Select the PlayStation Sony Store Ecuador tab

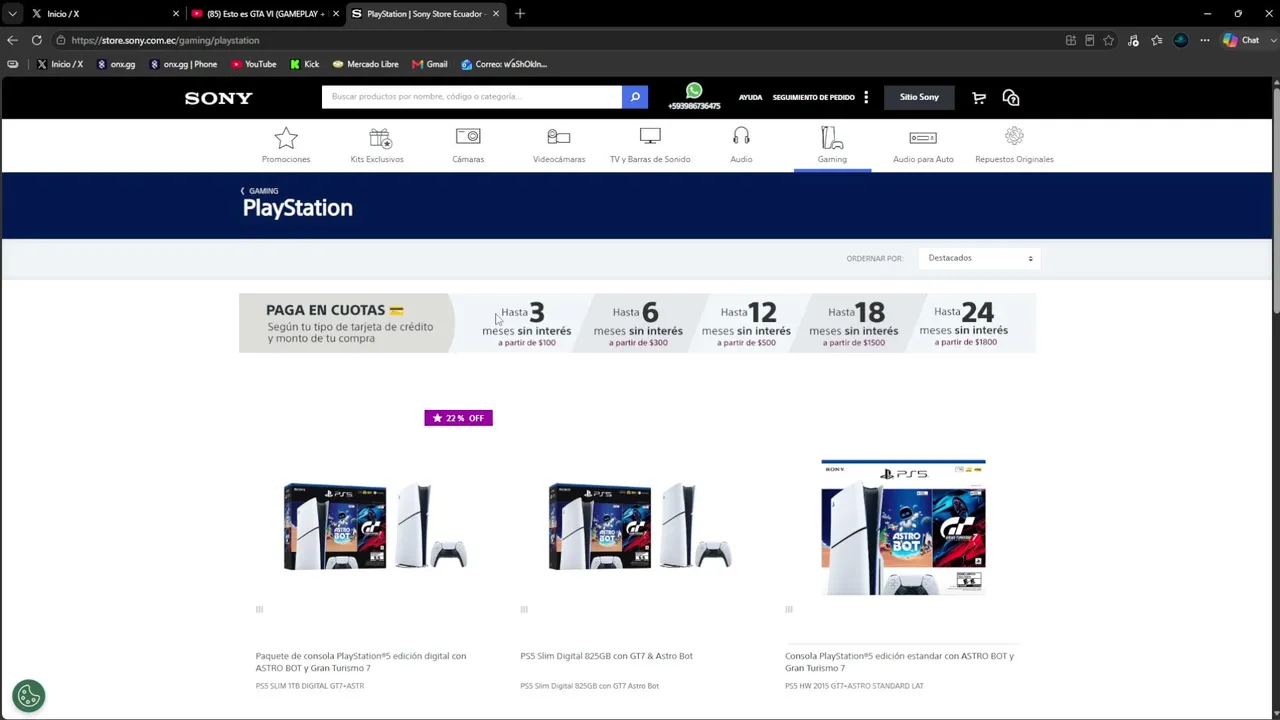(425, 14)
